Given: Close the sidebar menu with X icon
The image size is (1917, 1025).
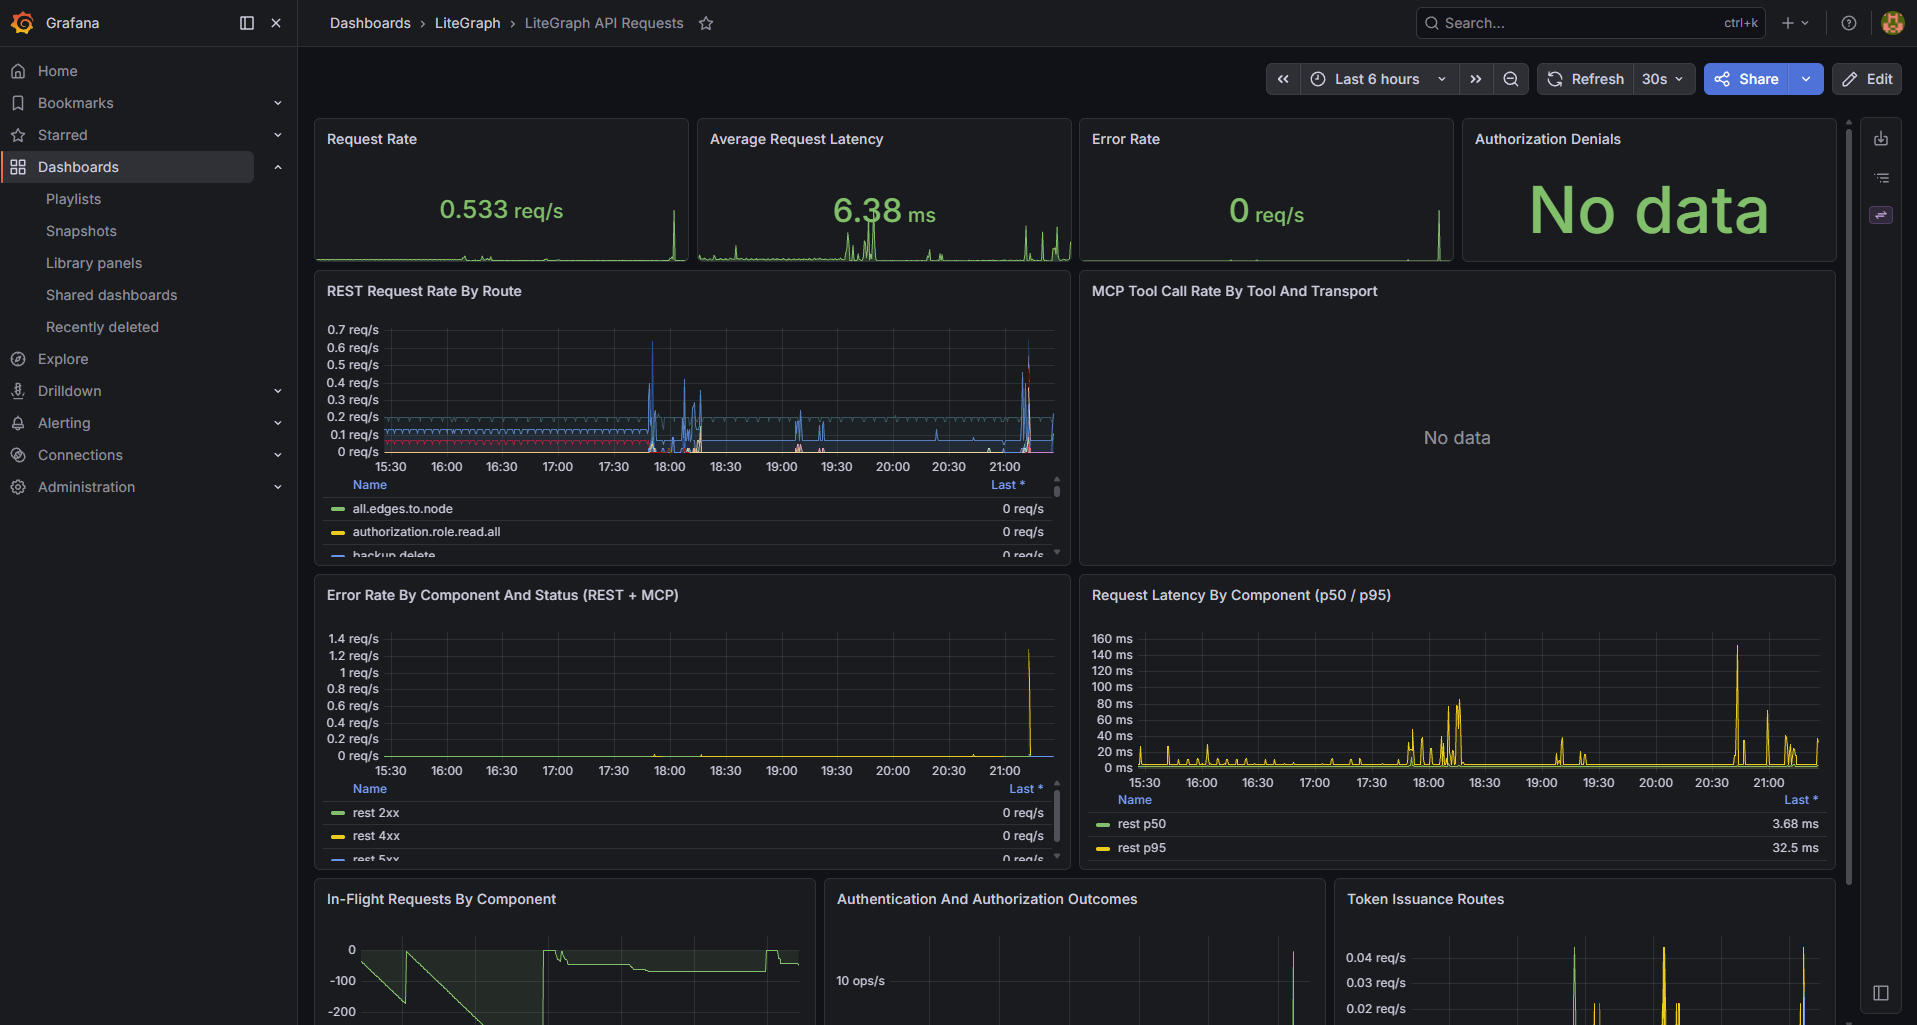Looking at the screenshot, I should tap(276, 23).
